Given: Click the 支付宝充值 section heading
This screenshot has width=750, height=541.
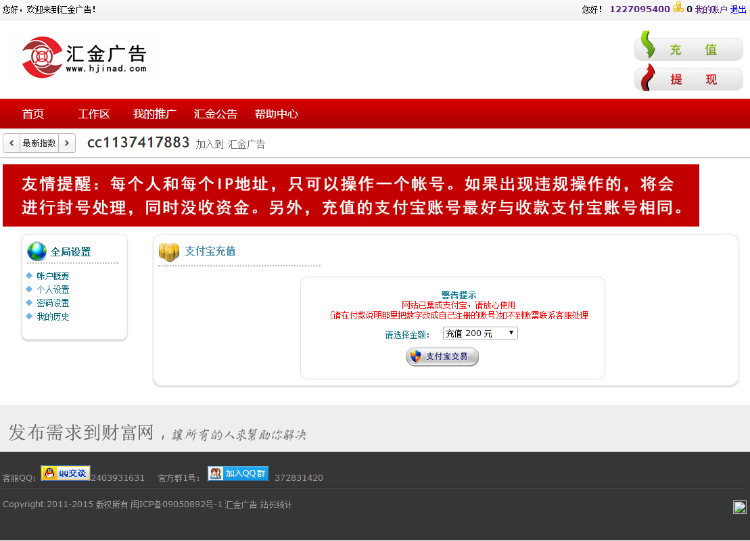Looking at the screenshot, I should pos(210,251).
